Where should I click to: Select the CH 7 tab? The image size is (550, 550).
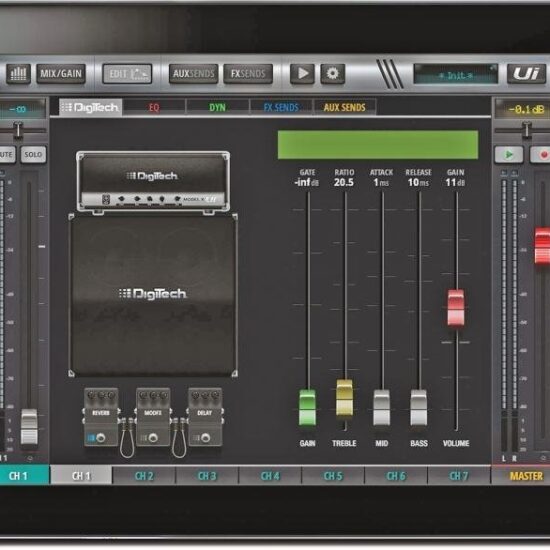coord(459,476)
